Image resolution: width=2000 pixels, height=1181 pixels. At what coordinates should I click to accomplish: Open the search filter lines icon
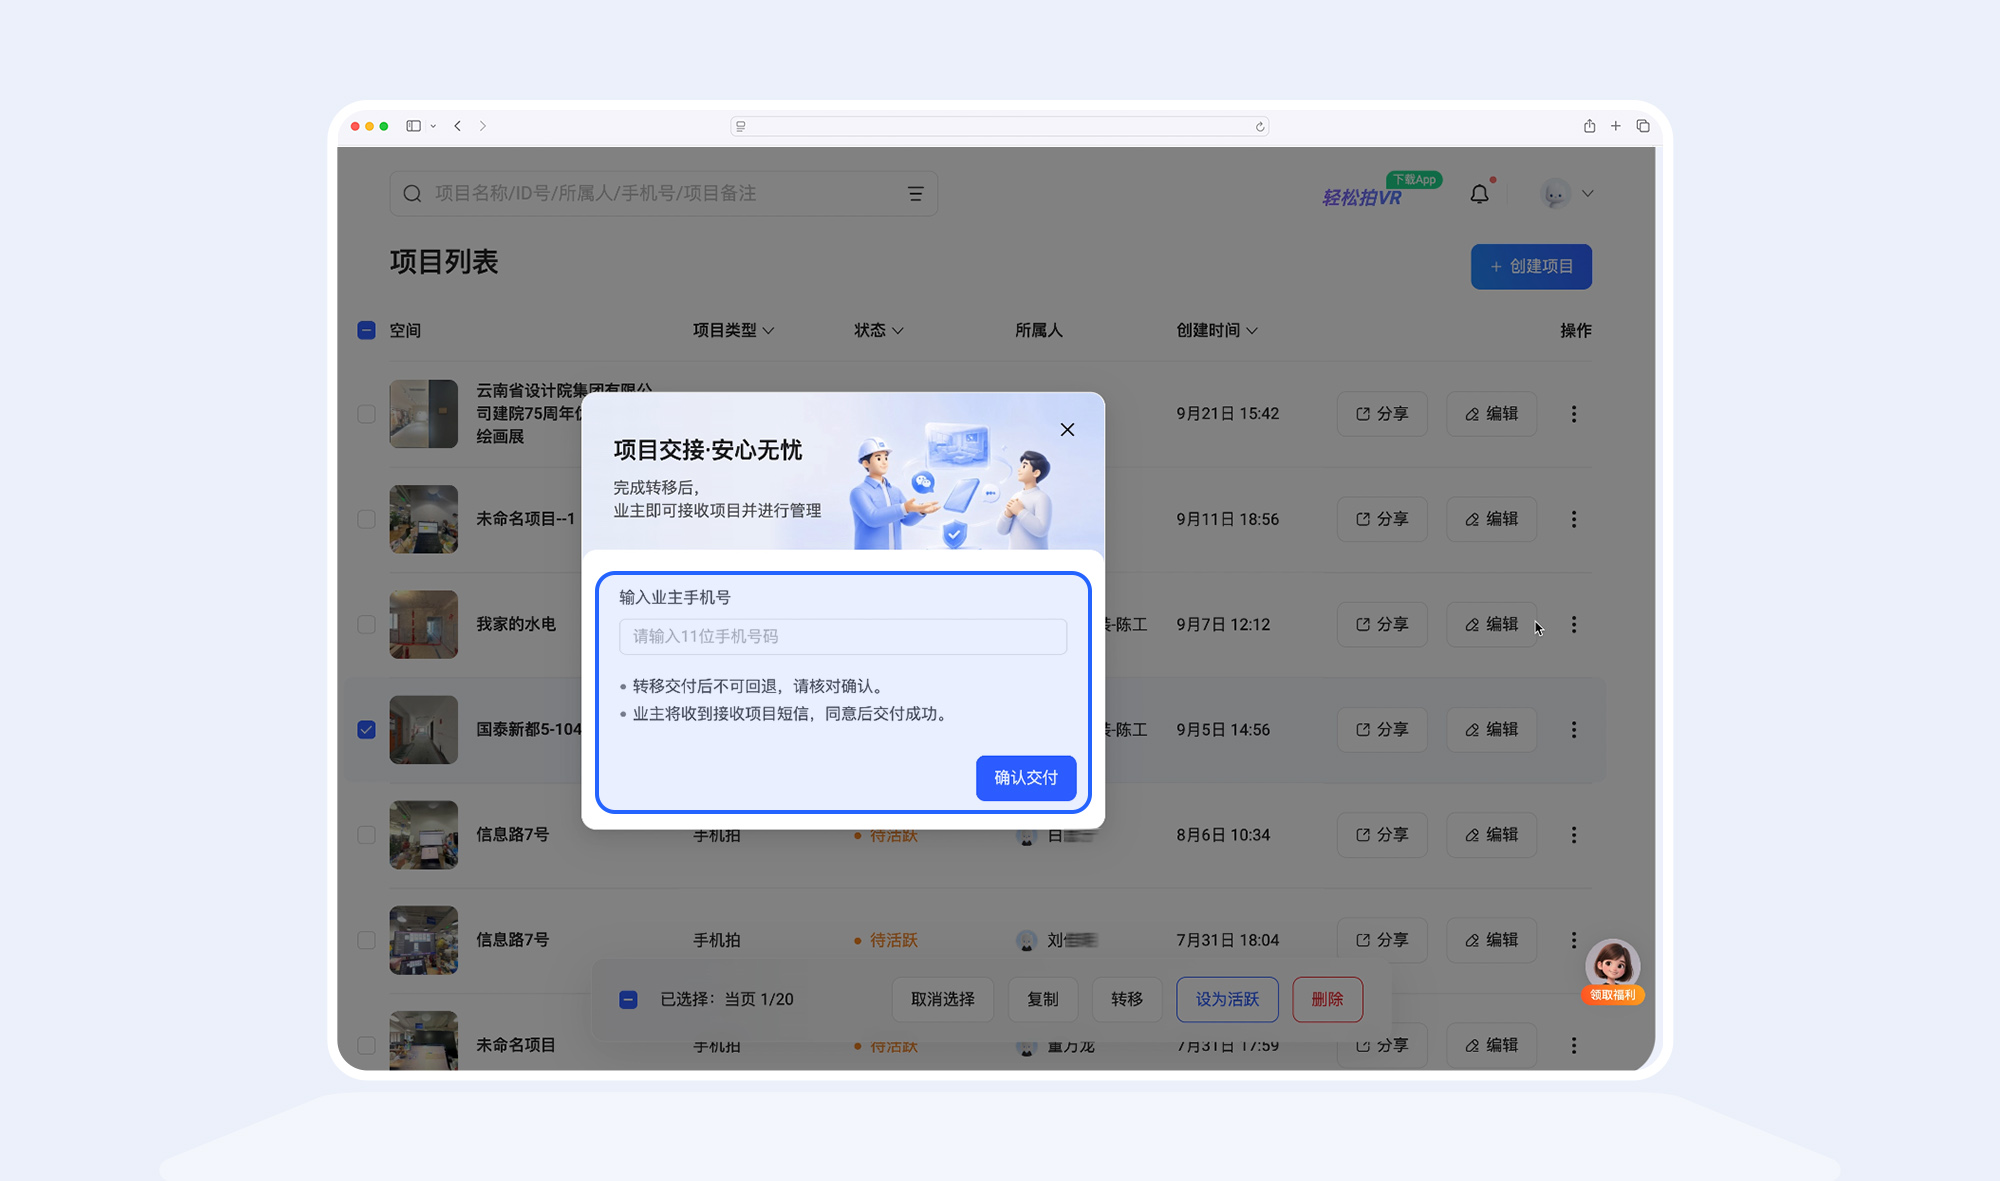pyautogui.click(x=915, y=194)
